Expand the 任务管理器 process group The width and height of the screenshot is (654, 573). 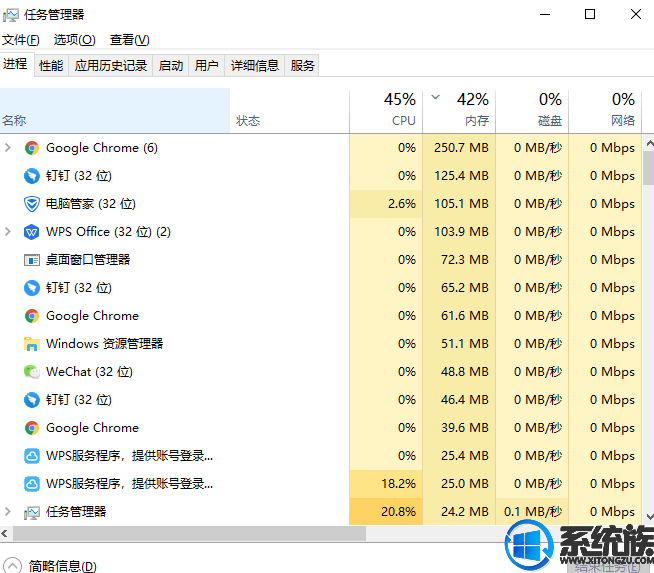coord(8,512)
